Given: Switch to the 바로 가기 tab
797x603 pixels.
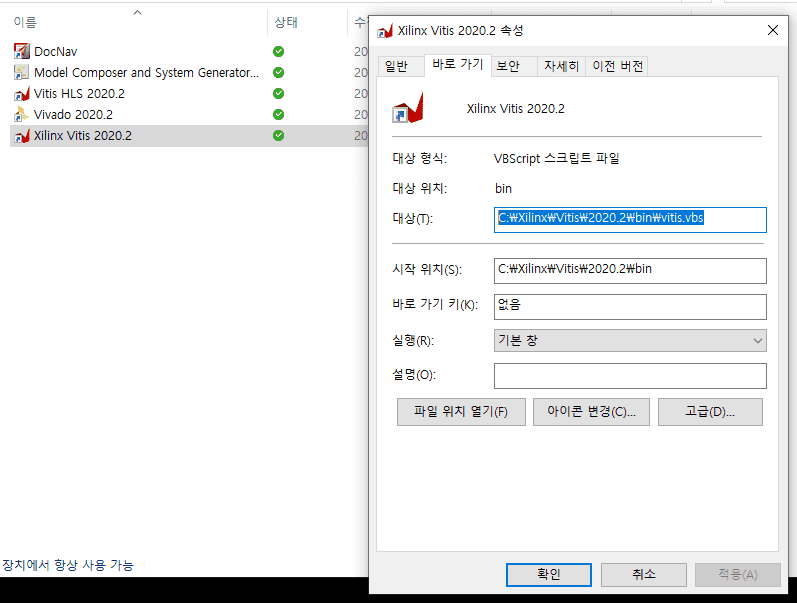Looking at the screenshot, I should [457, 65].
